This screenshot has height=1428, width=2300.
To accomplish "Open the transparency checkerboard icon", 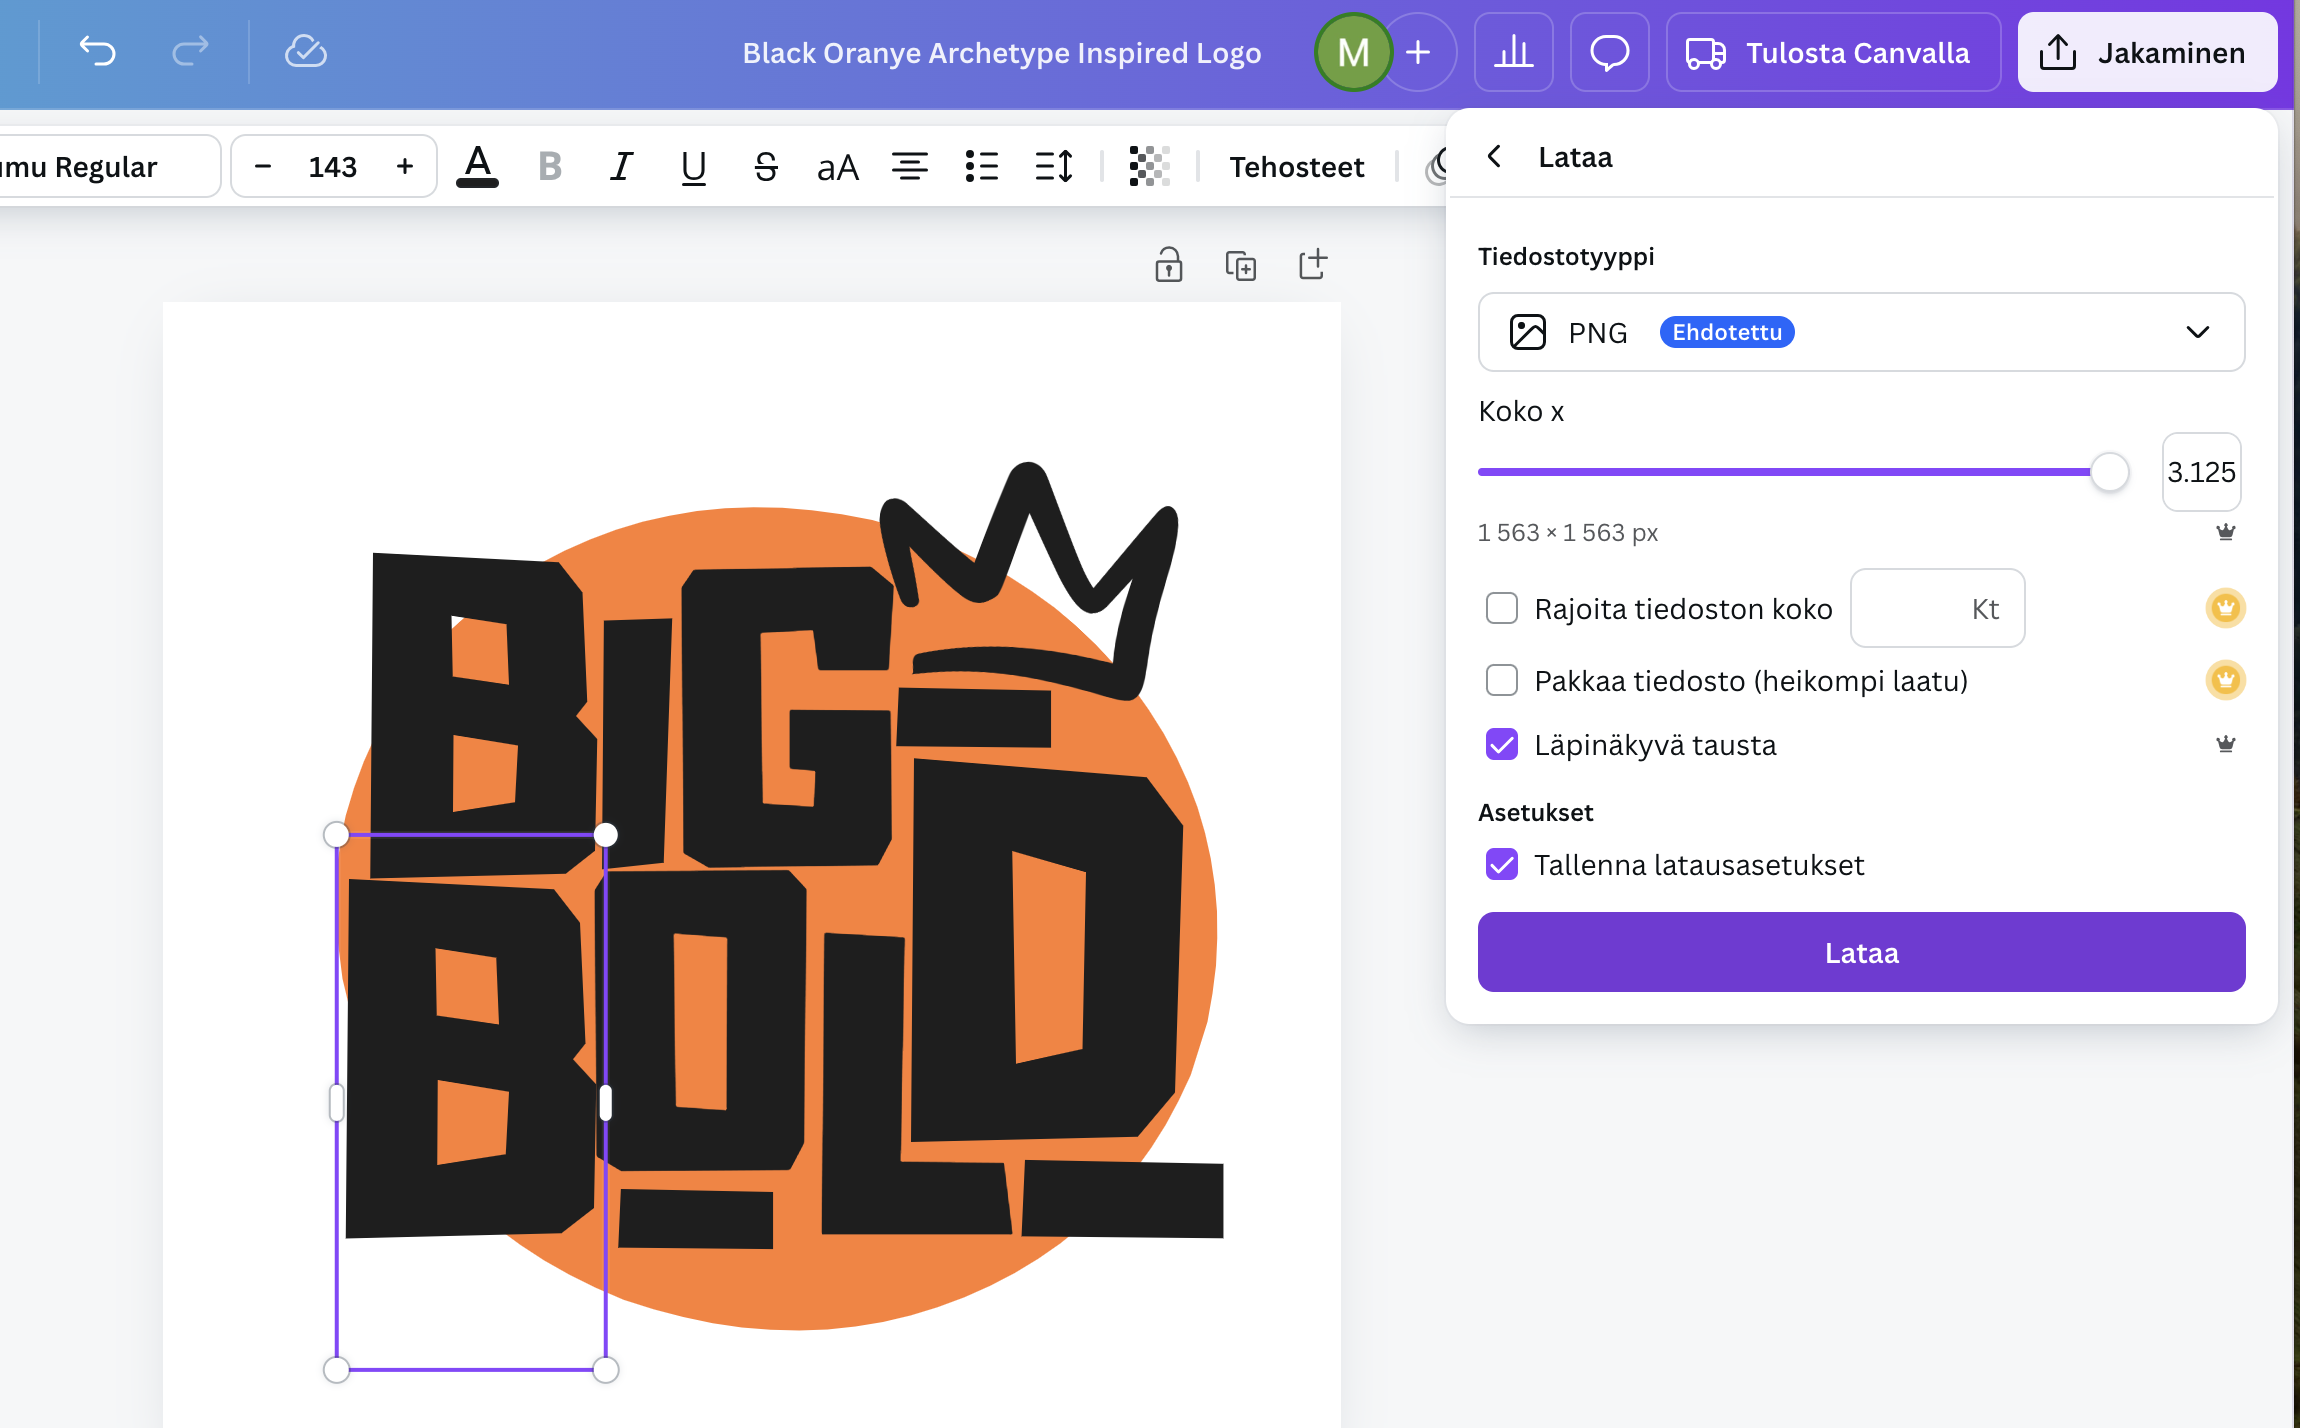I will pos(1149,166).
